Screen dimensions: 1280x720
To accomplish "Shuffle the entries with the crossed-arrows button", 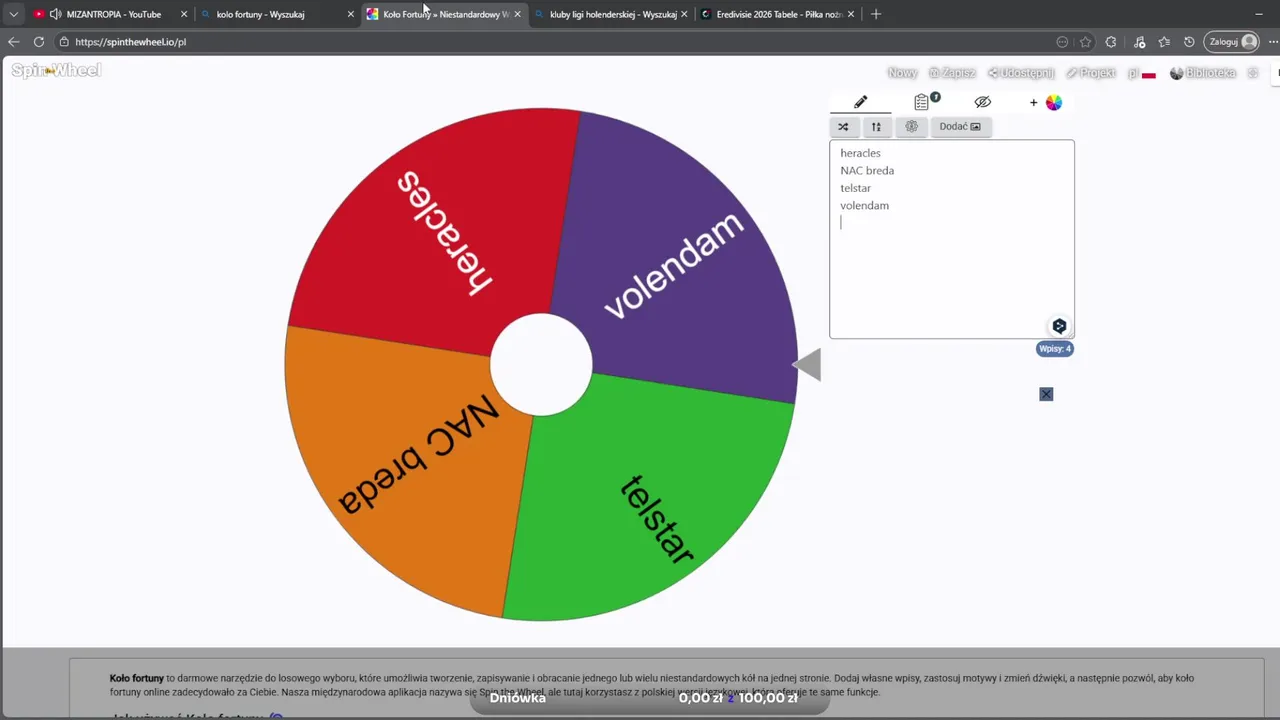I will pyautogui.click(x=843, y=127).
